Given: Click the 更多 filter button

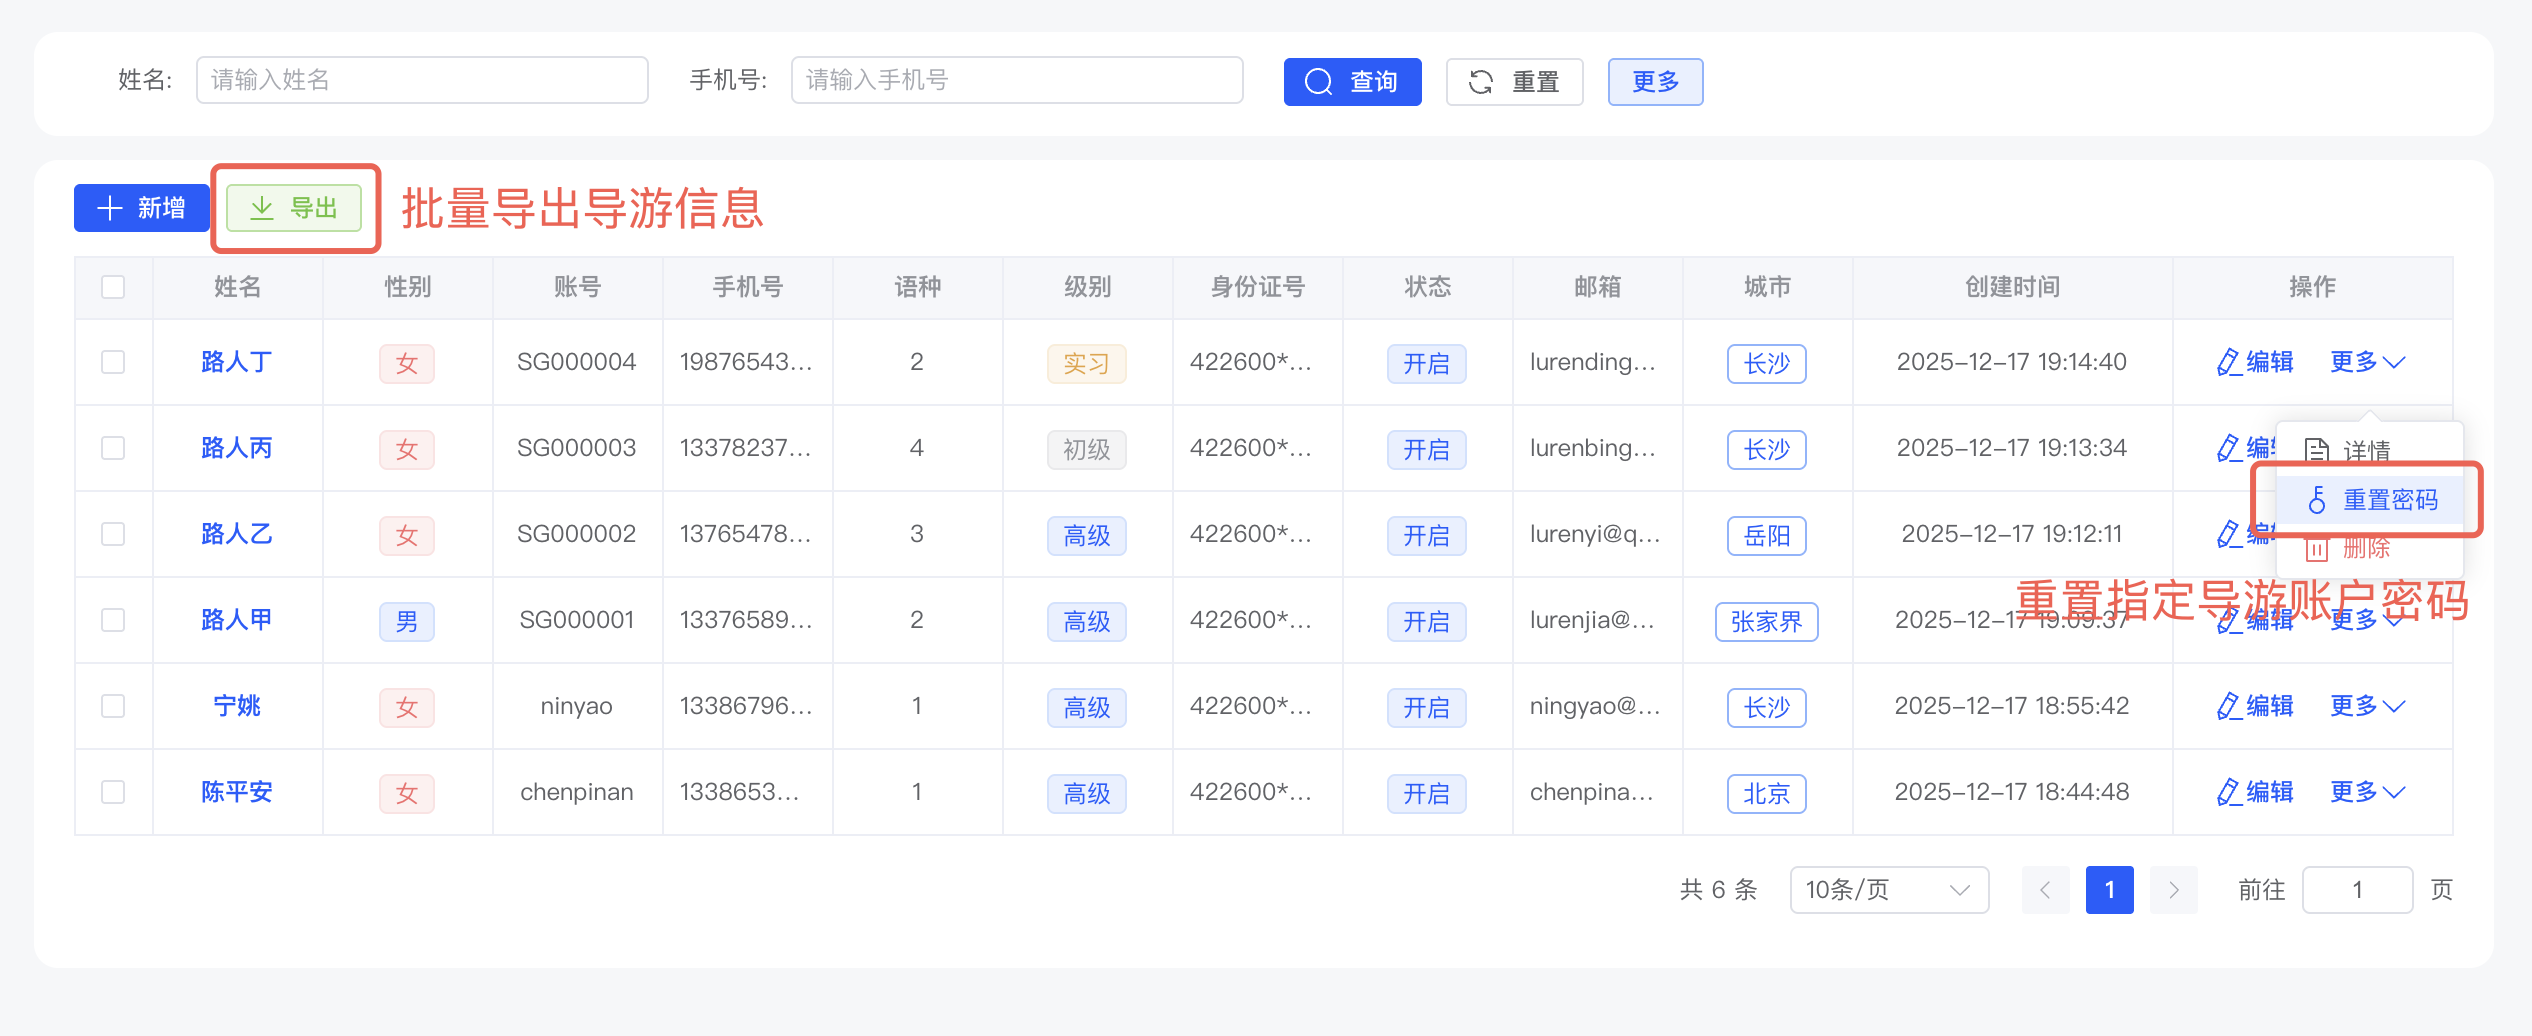Looking at the screenshot, I should pos(1654,82).
